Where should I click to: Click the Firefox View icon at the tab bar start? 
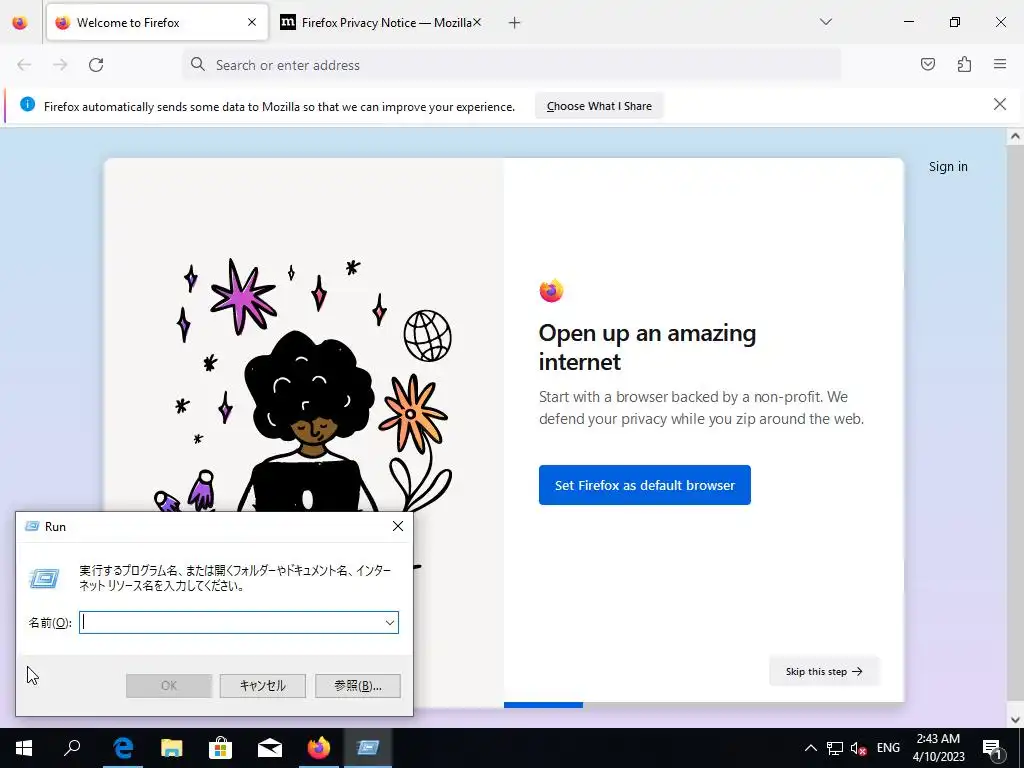click(20, 23)
